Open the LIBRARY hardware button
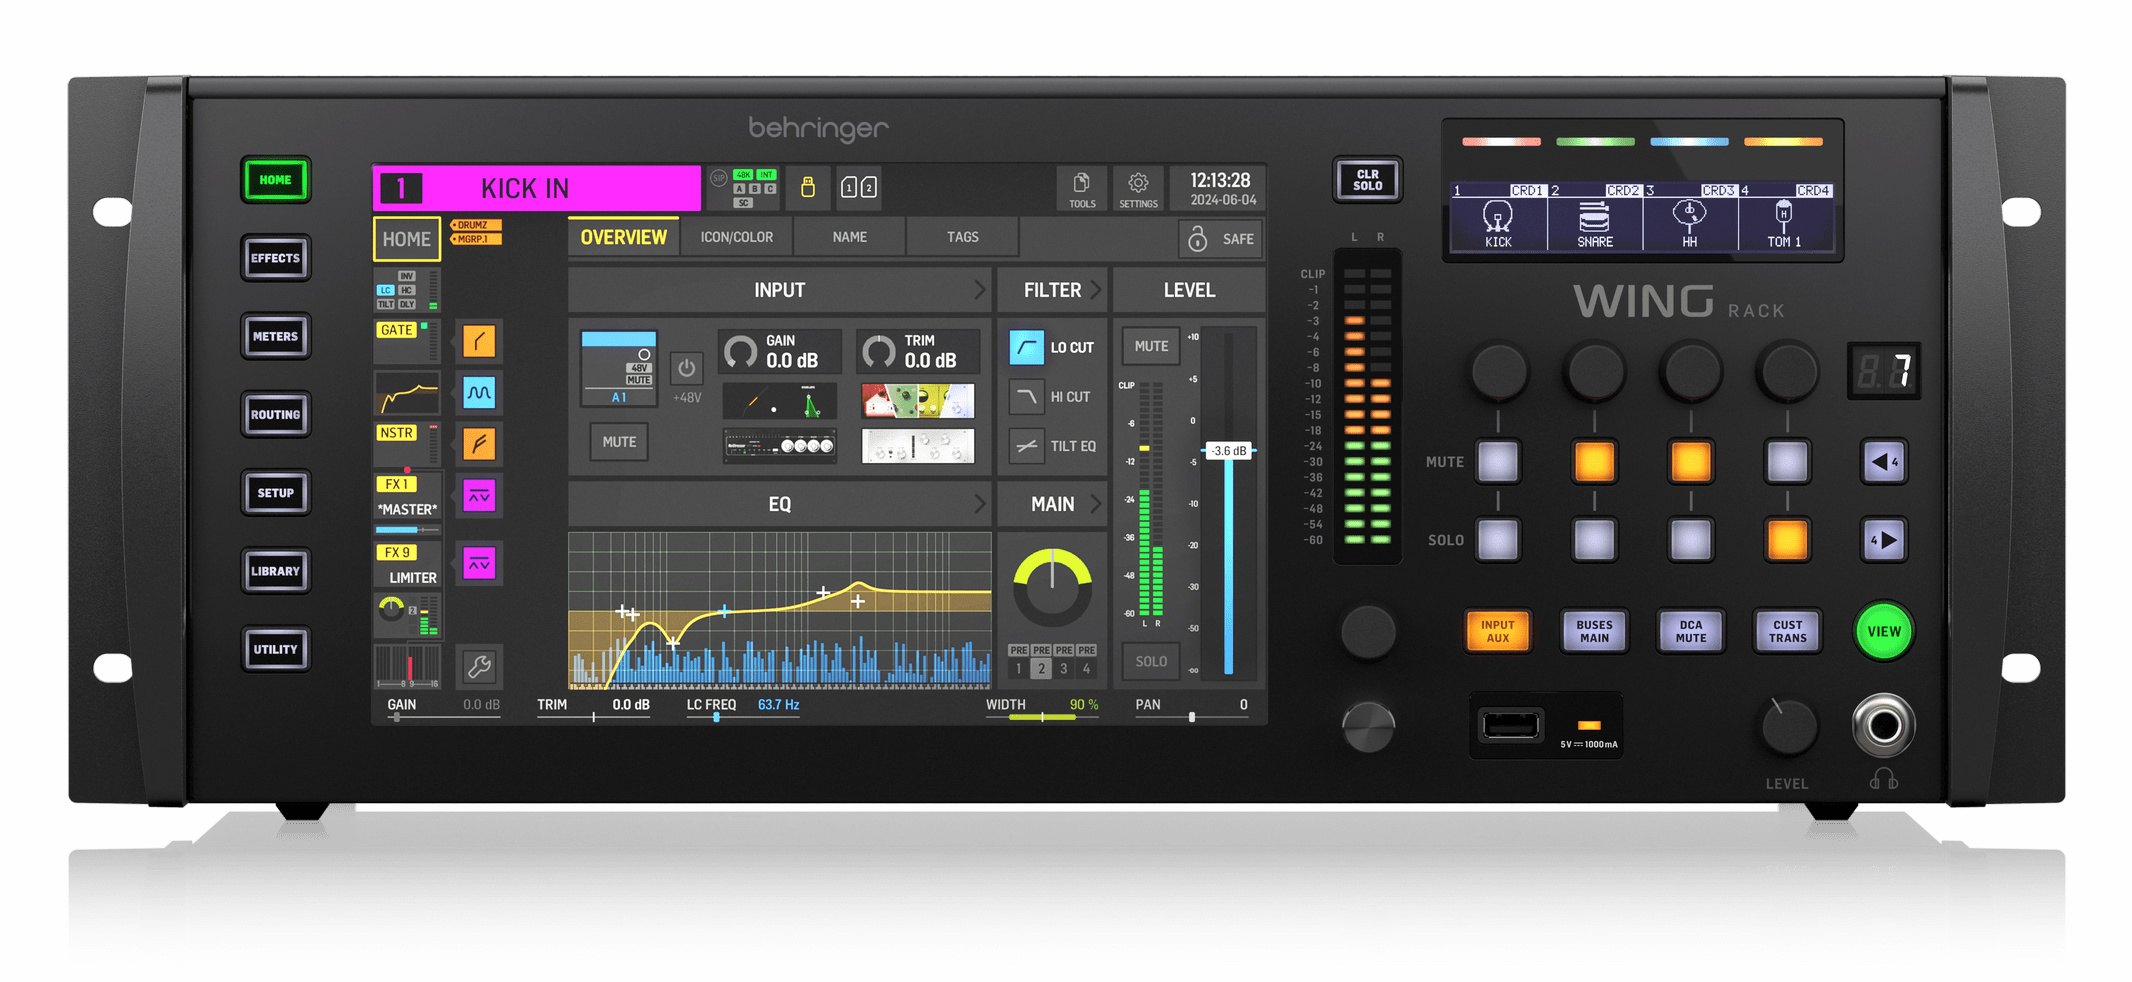This screenshot has height=982, width=2132. (x=275, y=571)
